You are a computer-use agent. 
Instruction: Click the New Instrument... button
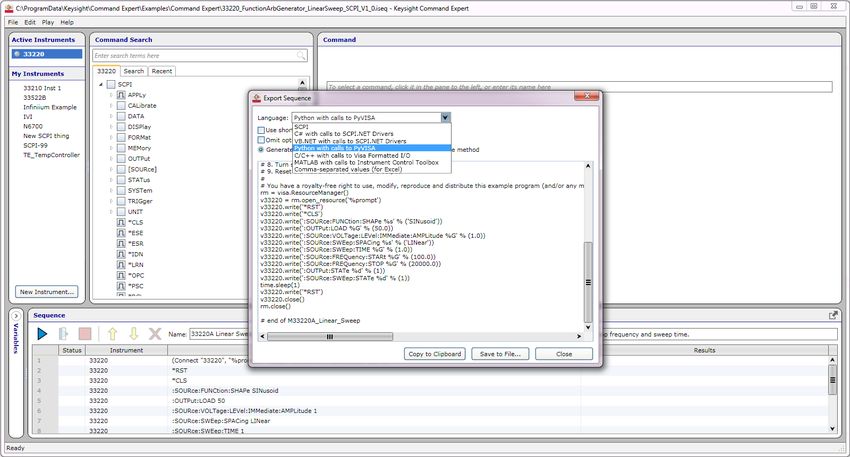(47, 292)
